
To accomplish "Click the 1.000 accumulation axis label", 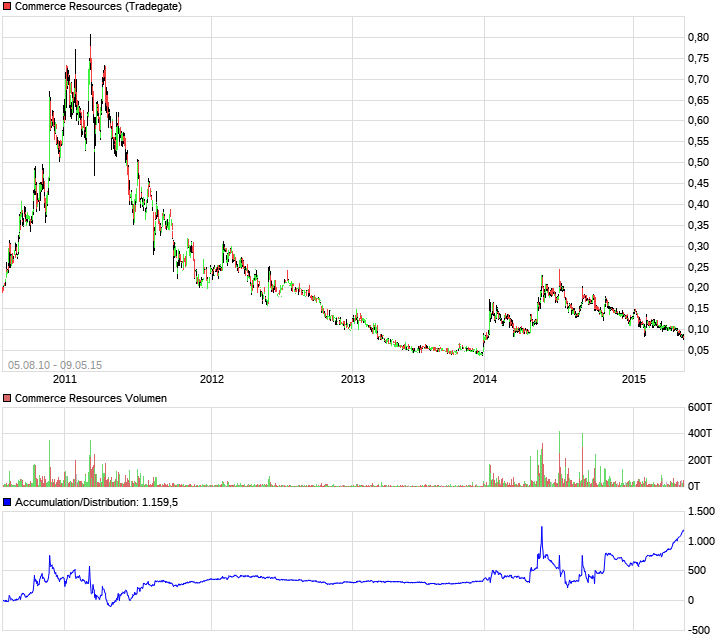I will (701, 541).
